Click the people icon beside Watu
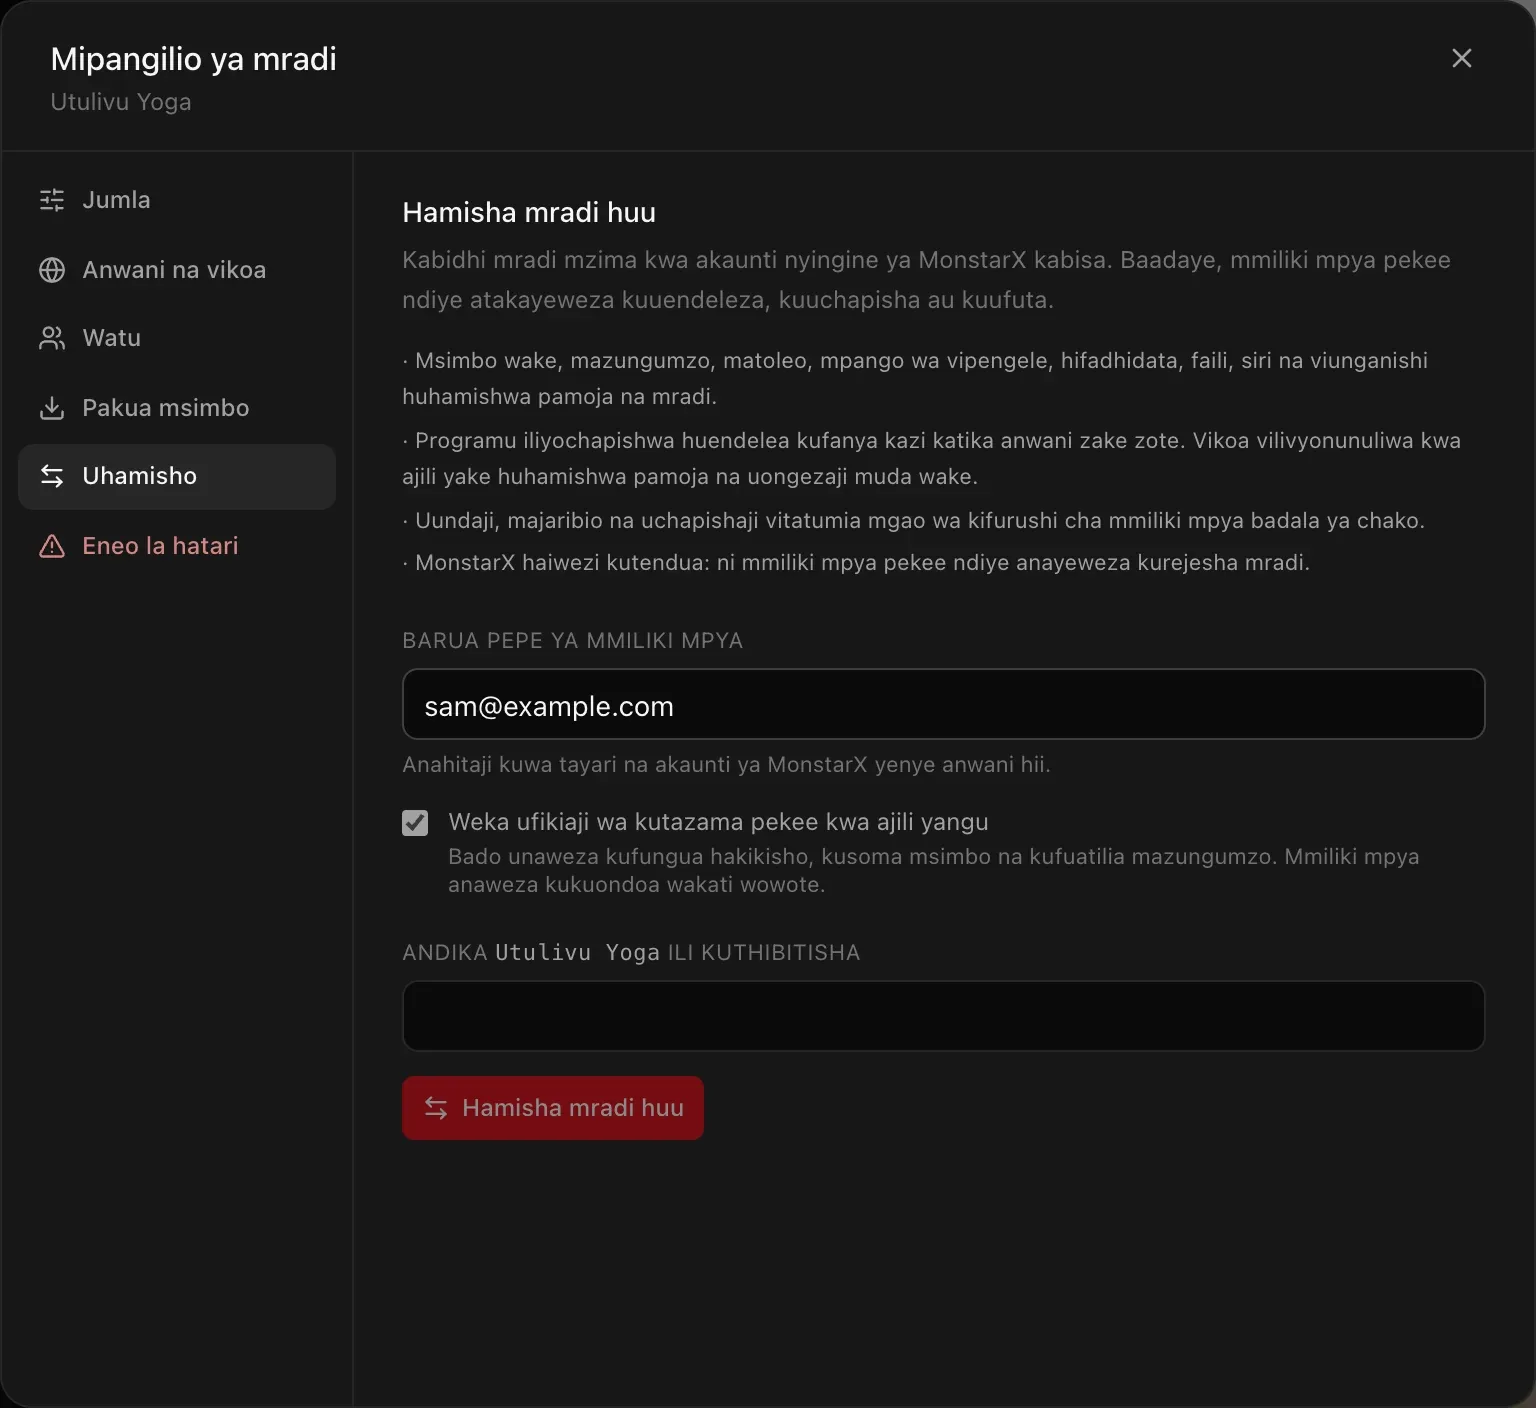This screenshot has width=1536, height=1408. 52,338
